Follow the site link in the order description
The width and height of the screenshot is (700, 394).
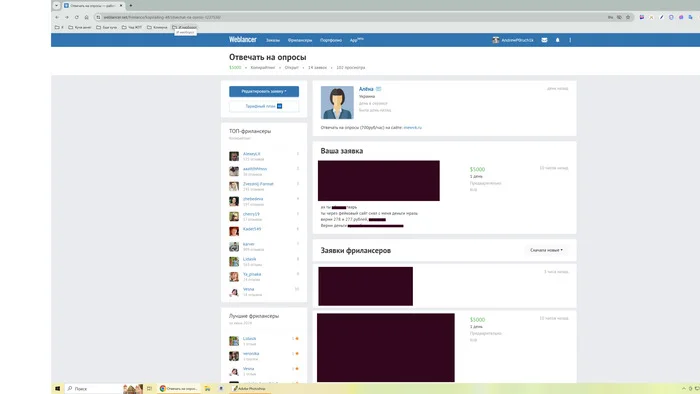[412, 128]
